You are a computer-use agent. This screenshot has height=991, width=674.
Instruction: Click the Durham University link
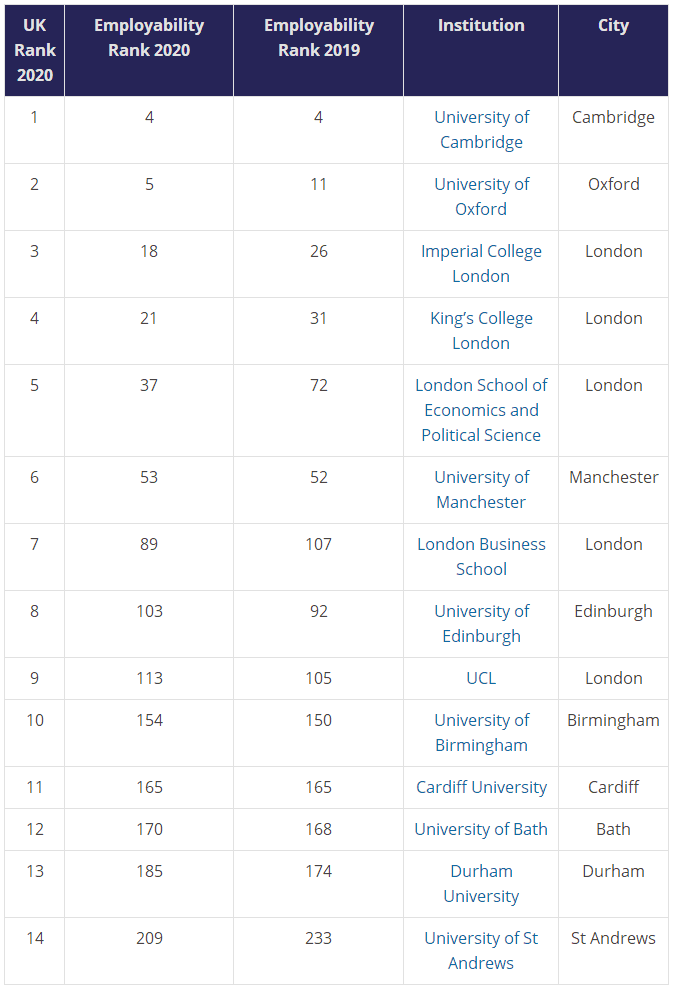[481, 884]
